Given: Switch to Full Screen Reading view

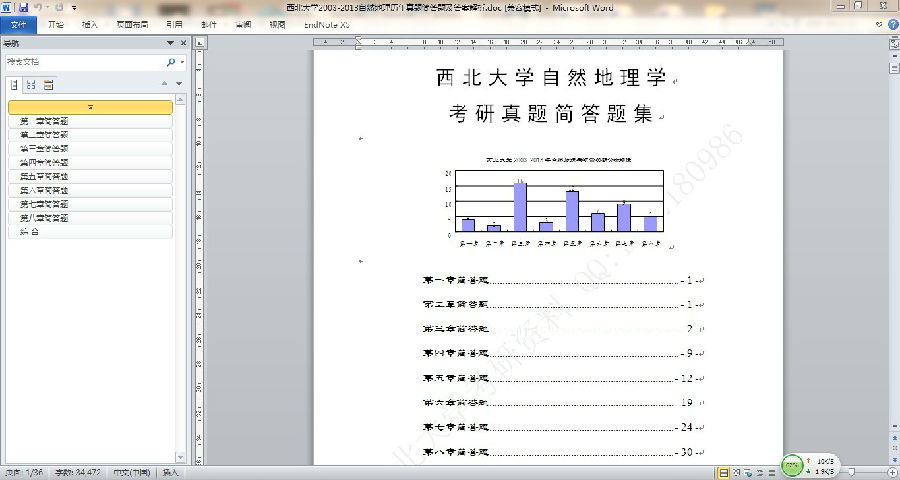Looking at the screenshot, I should 736,473.
